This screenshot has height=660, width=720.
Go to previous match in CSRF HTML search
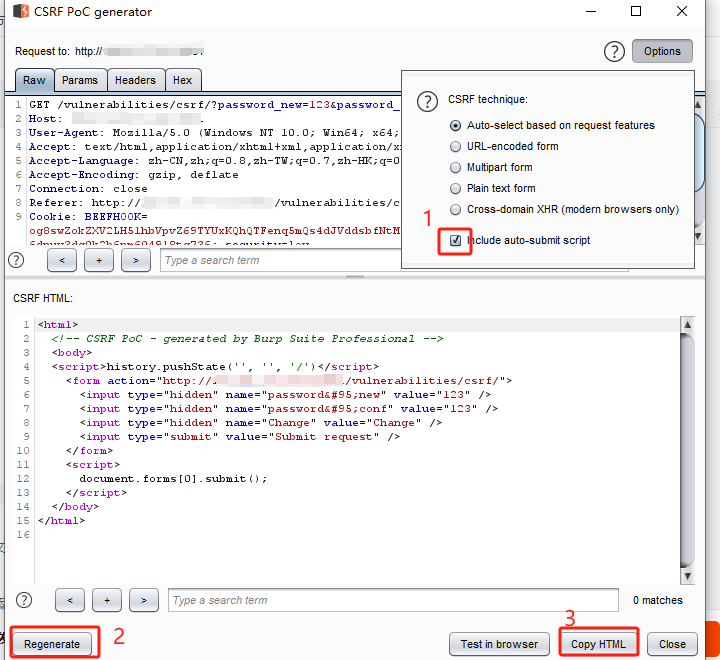point(70,600)
